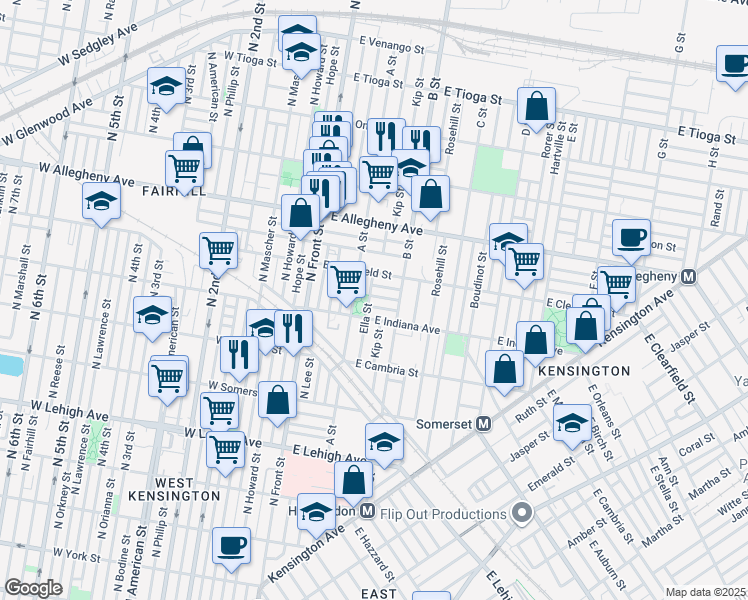Click the front shopping bag marker near E Clearfield and Kensington Ave
This screenshot has height=600, width=748.
point(585,327)
